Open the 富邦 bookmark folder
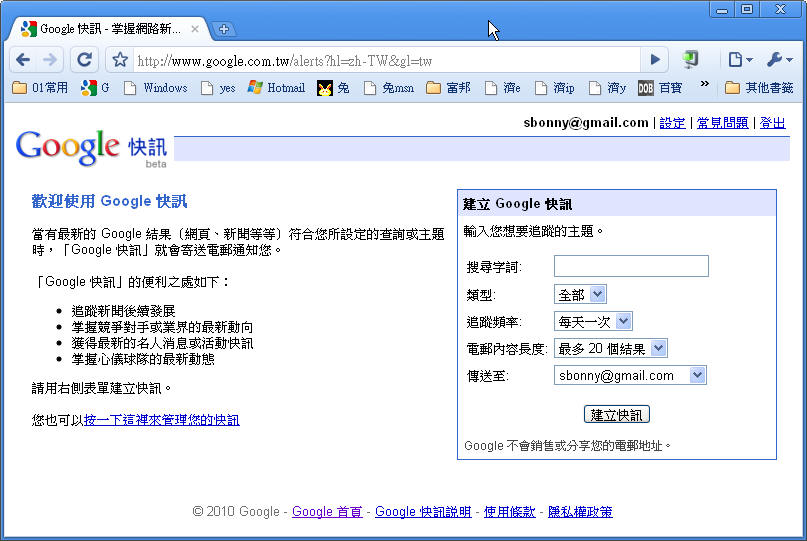 [448, 88]
